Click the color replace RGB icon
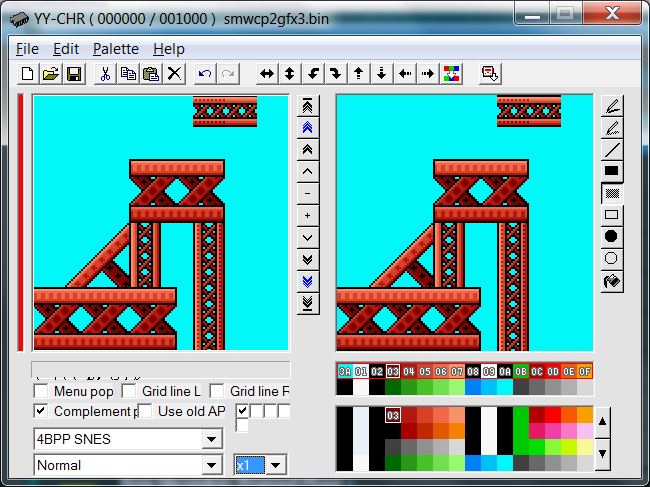The height and width of the screenshot is (487, 650). [x=451, y=74]
